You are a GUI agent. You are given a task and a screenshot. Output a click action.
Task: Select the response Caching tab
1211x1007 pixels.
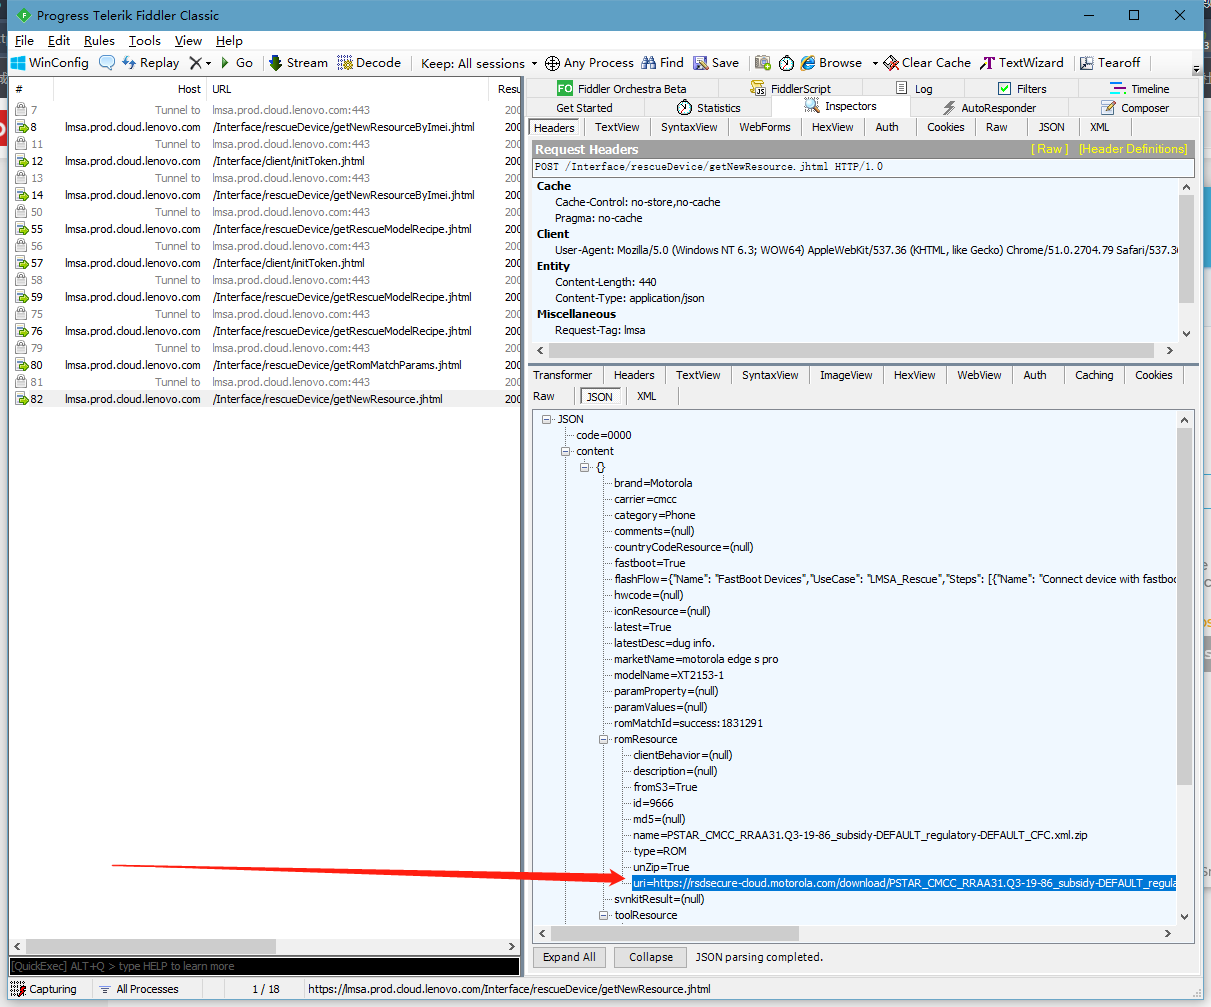tap(1094, 375)
